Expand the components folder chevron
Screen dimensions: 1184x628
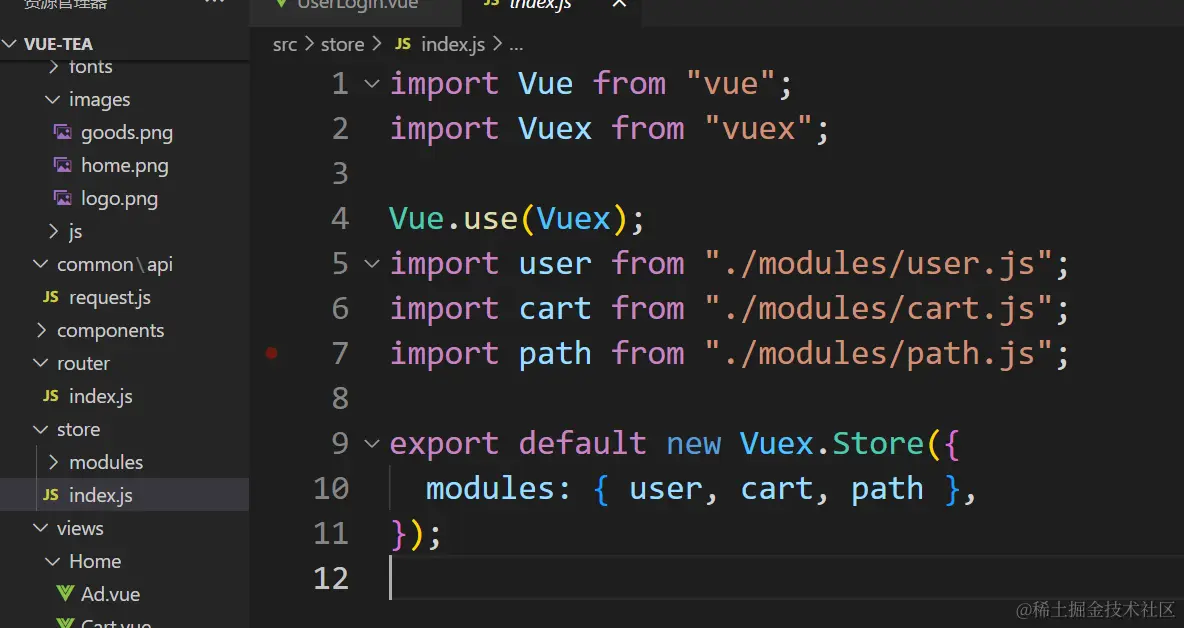point(40,330)
